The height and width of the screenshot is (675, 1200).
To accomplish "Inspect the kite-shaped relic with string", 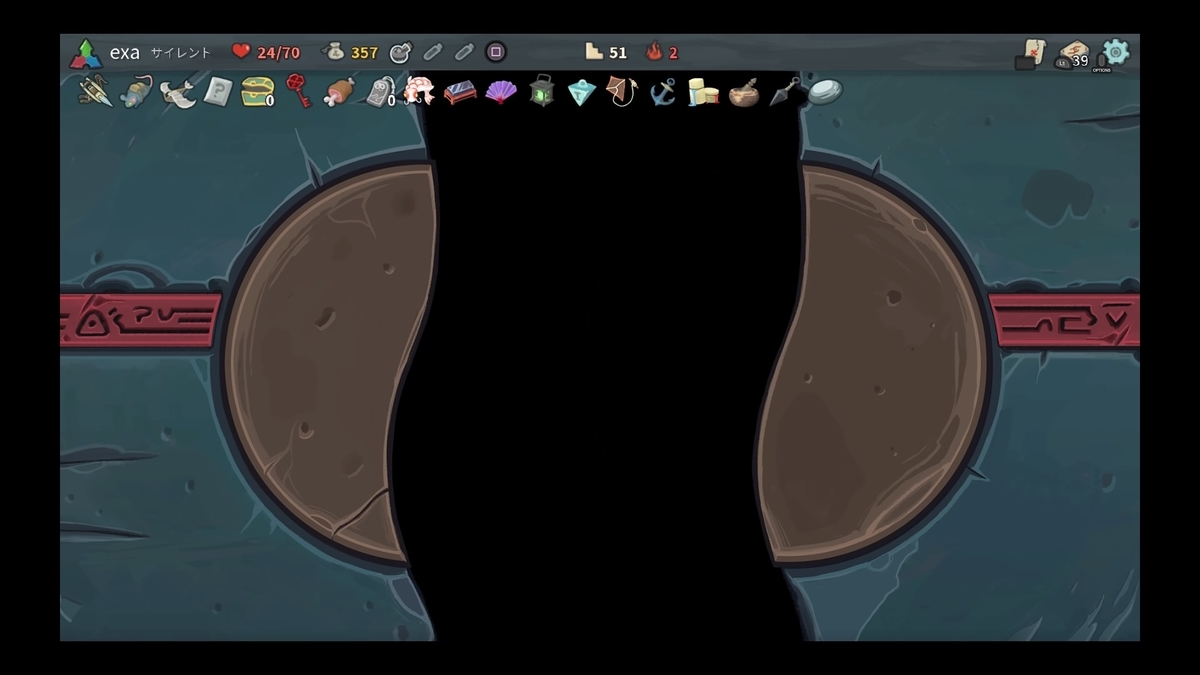I will 621,92.
